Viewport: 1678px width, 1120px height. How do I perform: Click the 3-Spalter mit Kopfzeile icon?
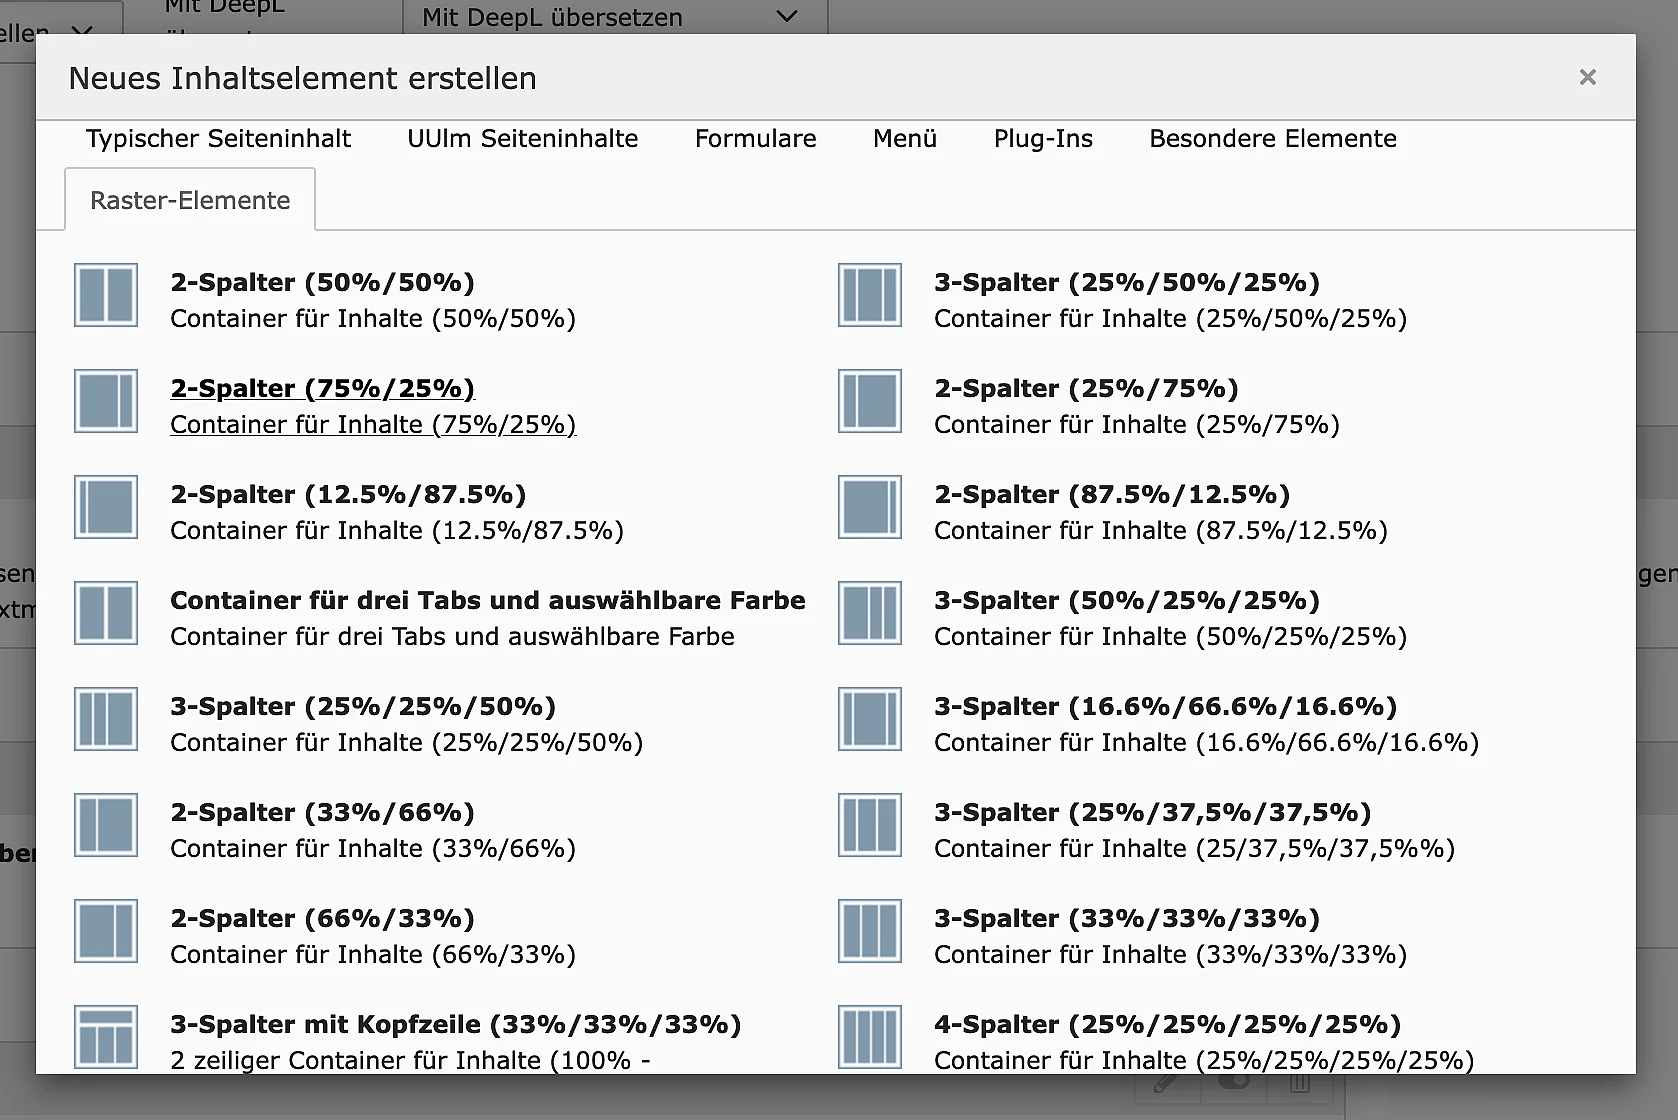point(106,1037)
